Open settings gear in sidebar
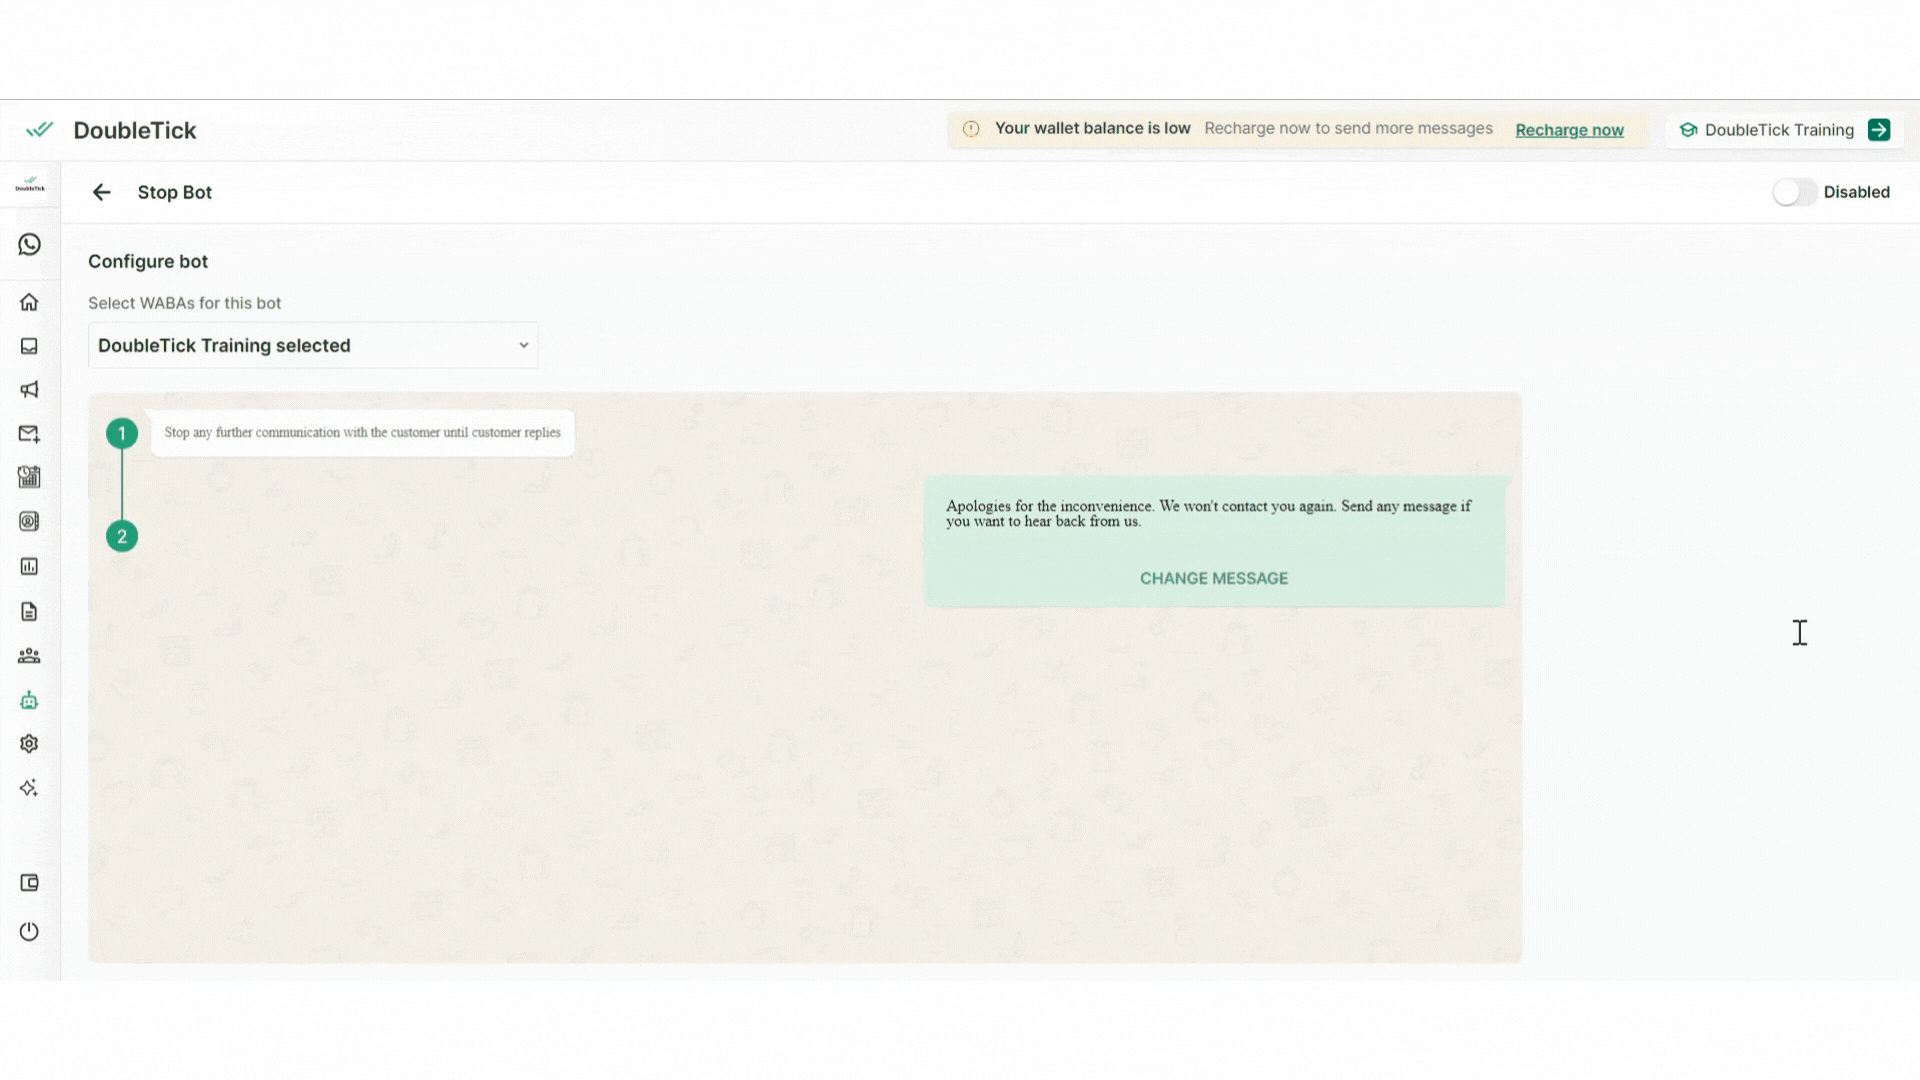 29,744
